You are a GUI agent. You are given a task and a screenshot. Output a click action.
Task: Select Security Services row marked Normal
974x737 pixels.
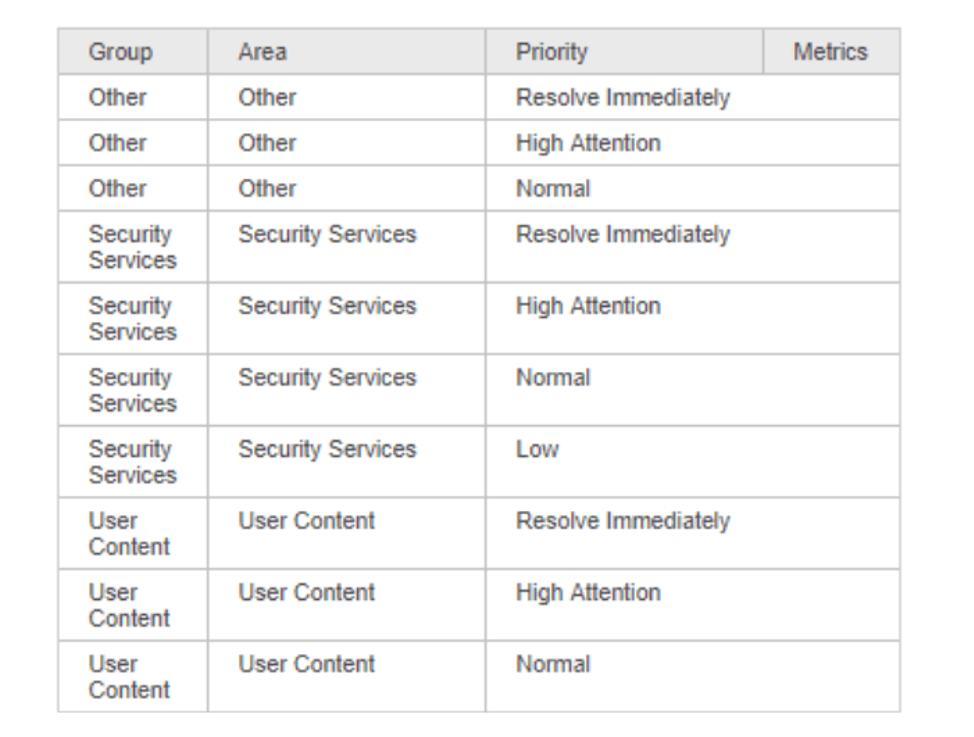(x=479, y=390)
